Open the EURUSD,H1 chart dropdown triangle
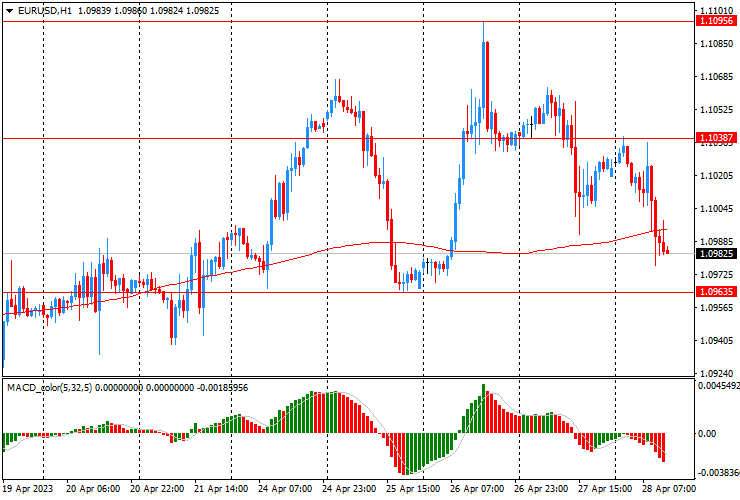 click(9, 11)
